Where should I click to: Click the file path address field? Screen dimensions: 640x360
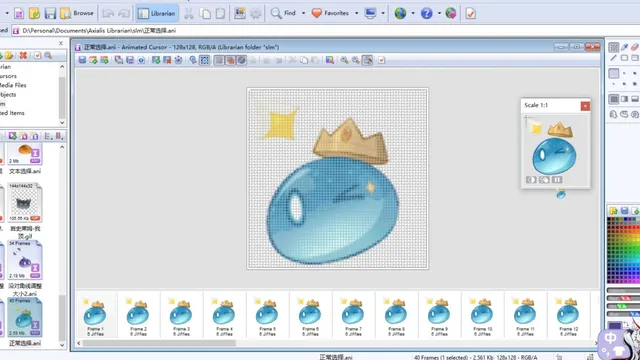tap(326, 31)
